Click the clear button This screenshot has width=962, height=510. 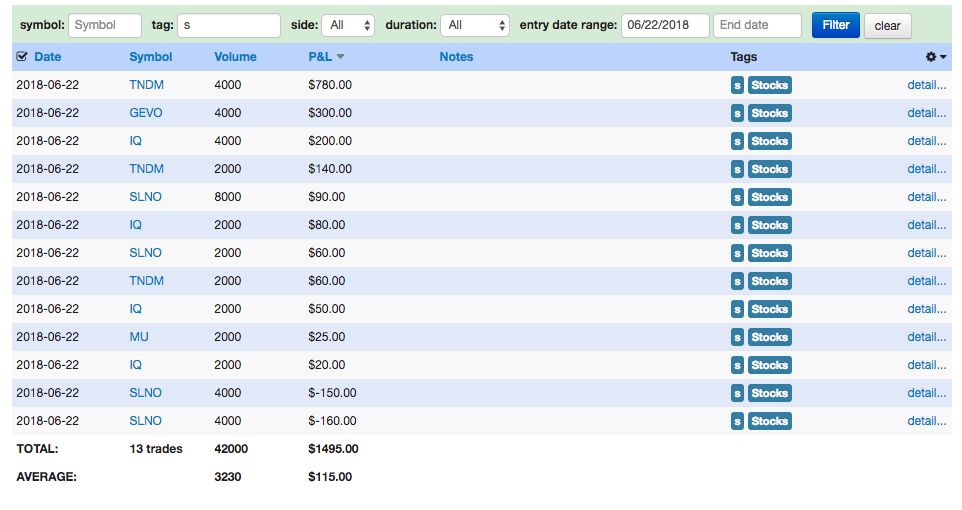pyautogui.click(x=887, y=26)
